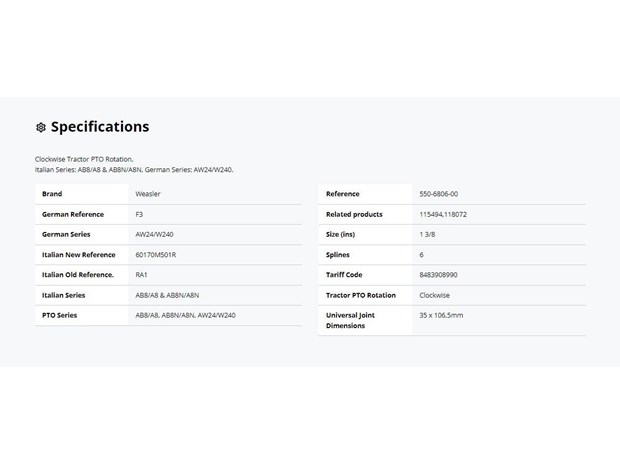The image size is (620, 465).
Task: Click the Size (ins) label
Action: [x=340, y=234]
